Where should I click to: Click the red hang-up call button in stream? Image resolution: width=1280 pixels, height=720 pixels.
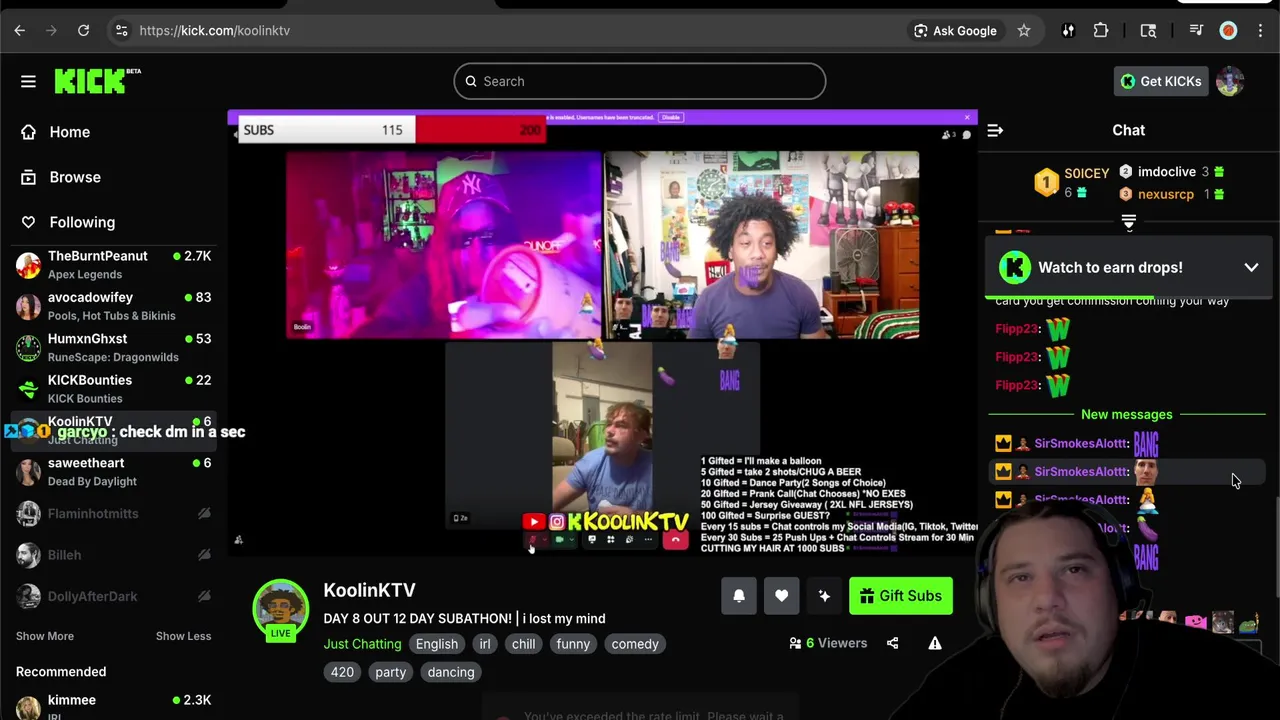pyautogui.click(x=675, y=540)
